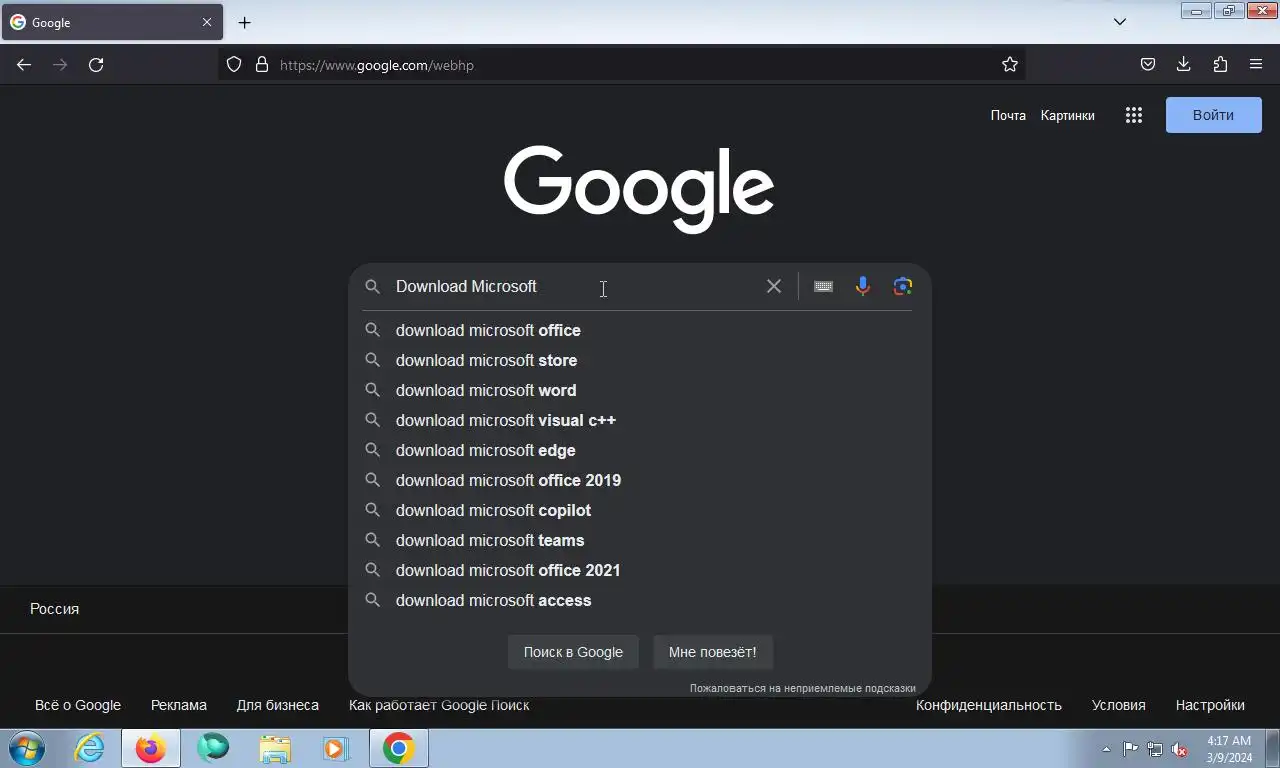Viewport: 1280px width, 768px height.
Task: Launch Internet Explorer from taskbar
Action: pyautogui.click(x=90, y=748)
